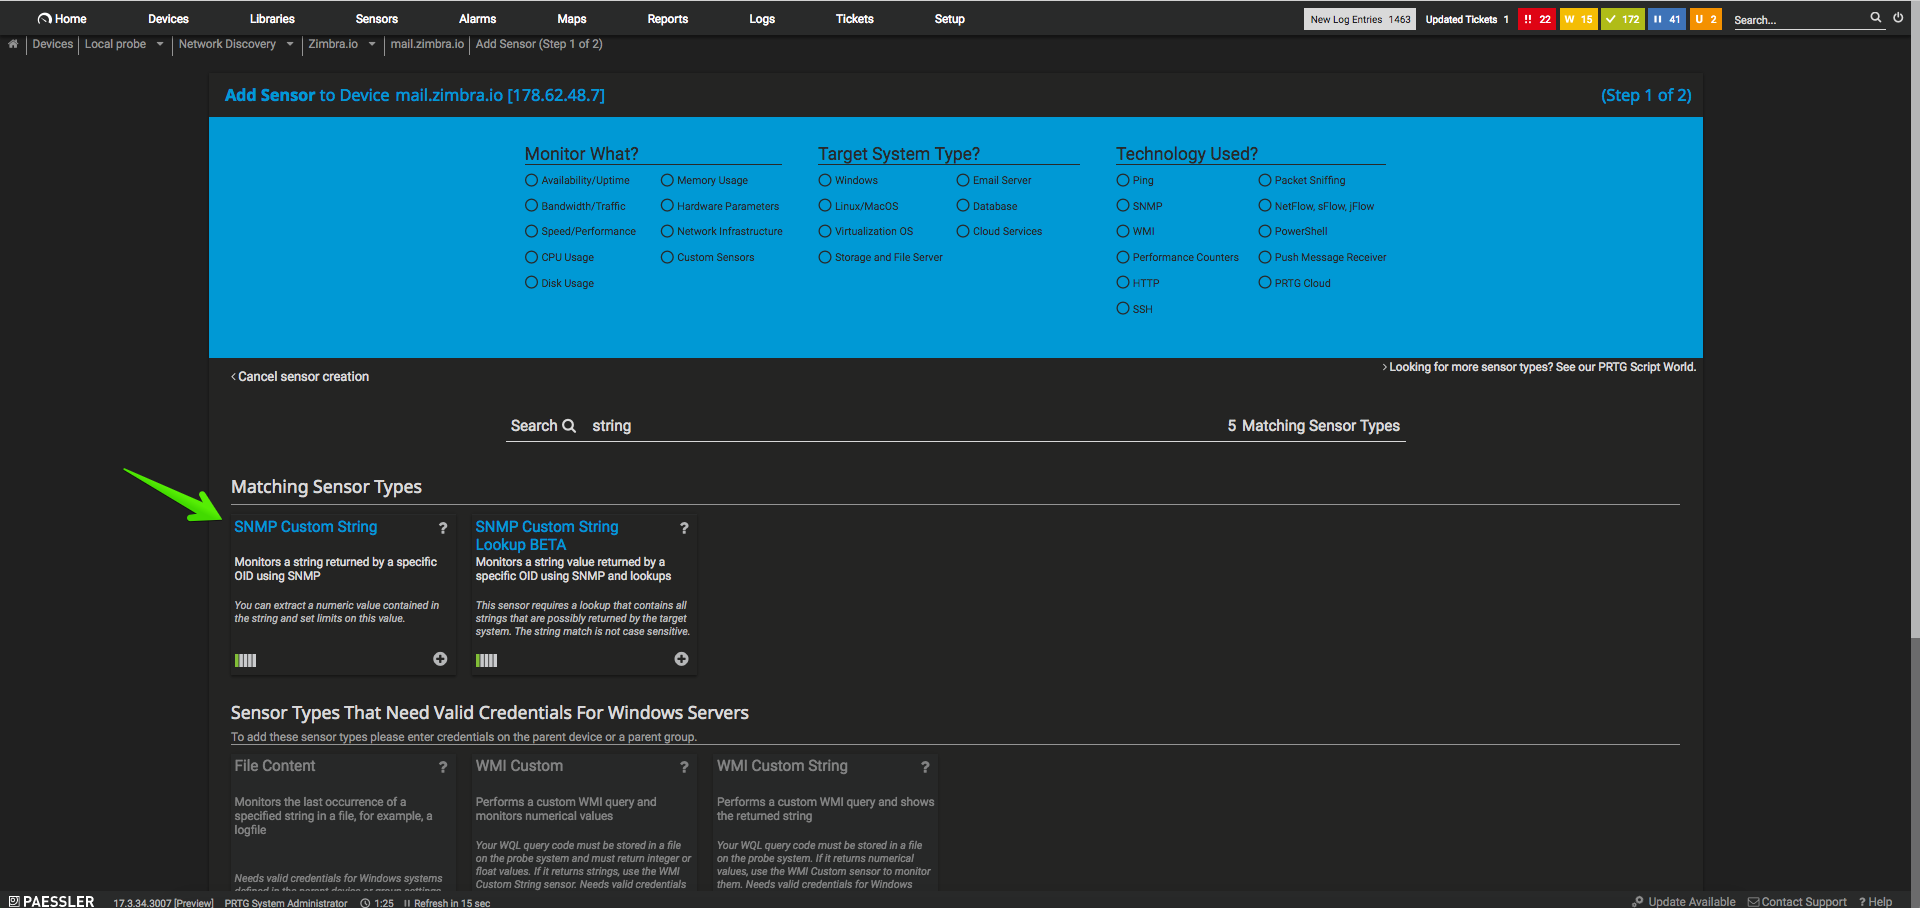View the updated tickets counter
The height and width of the screenshot is (908, 1920).
1467,19
